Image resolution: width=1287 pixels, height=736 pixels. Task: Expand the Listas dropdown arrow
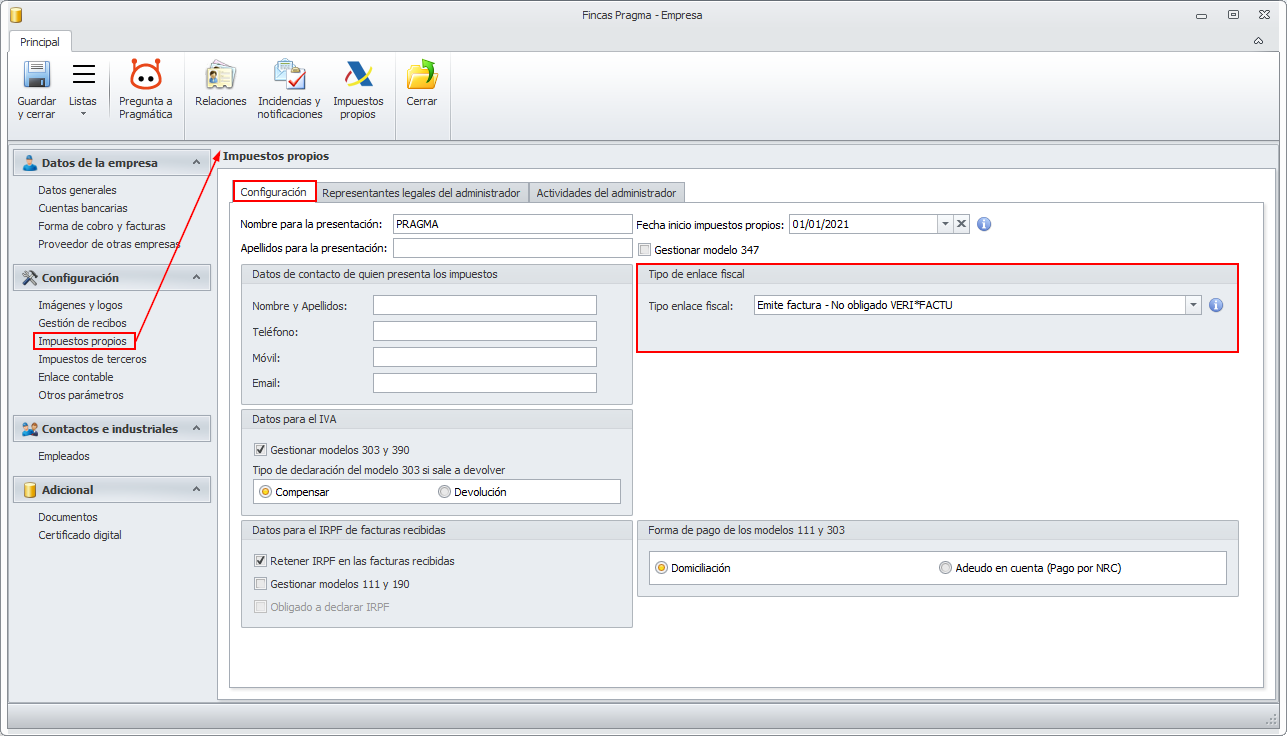83,113
